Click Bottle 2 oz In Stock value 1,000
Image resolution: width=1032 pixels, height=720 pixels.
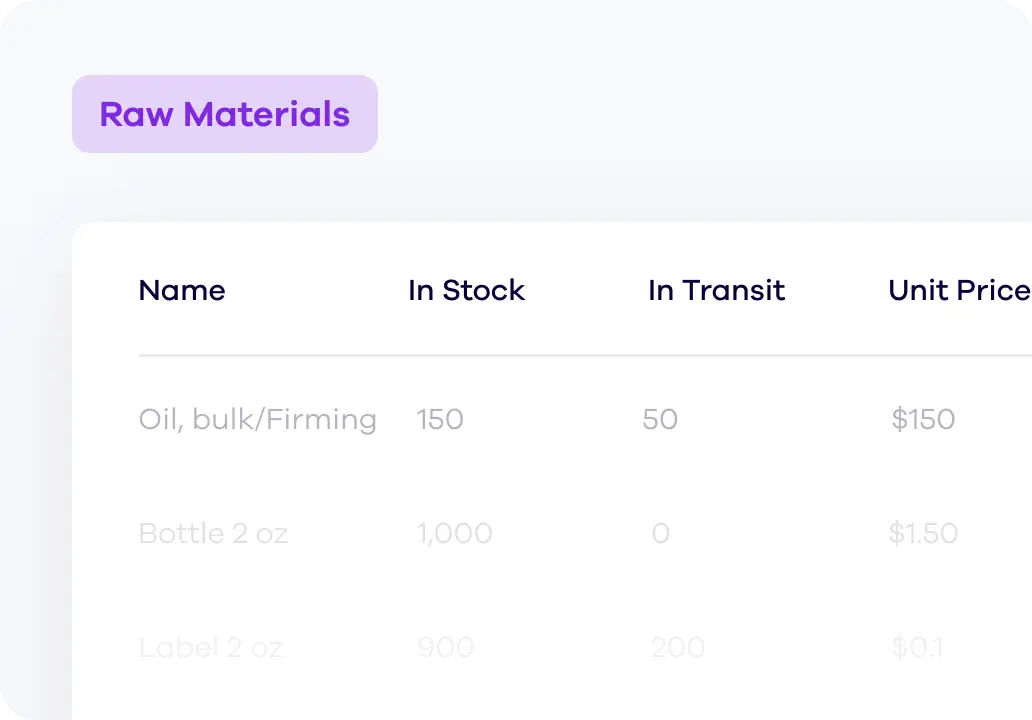(x=454, y=533)
